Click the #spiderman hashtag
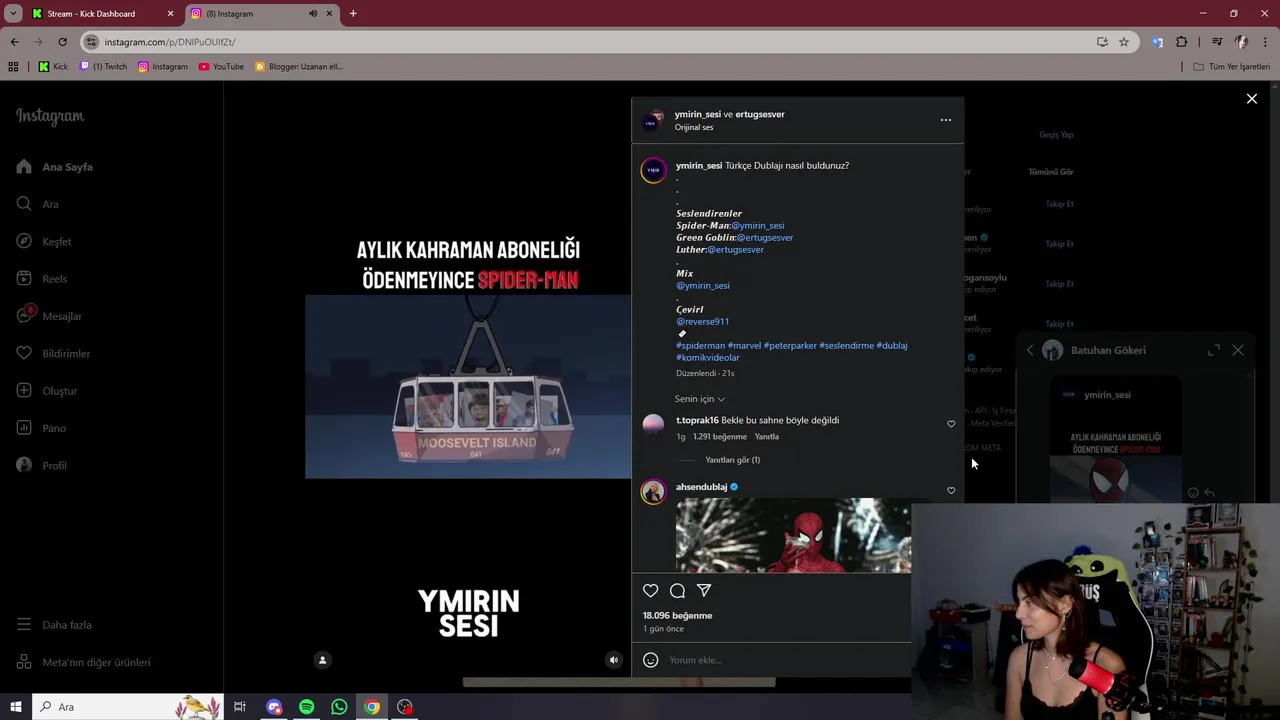1280x720 pixels. pos(700,346)
